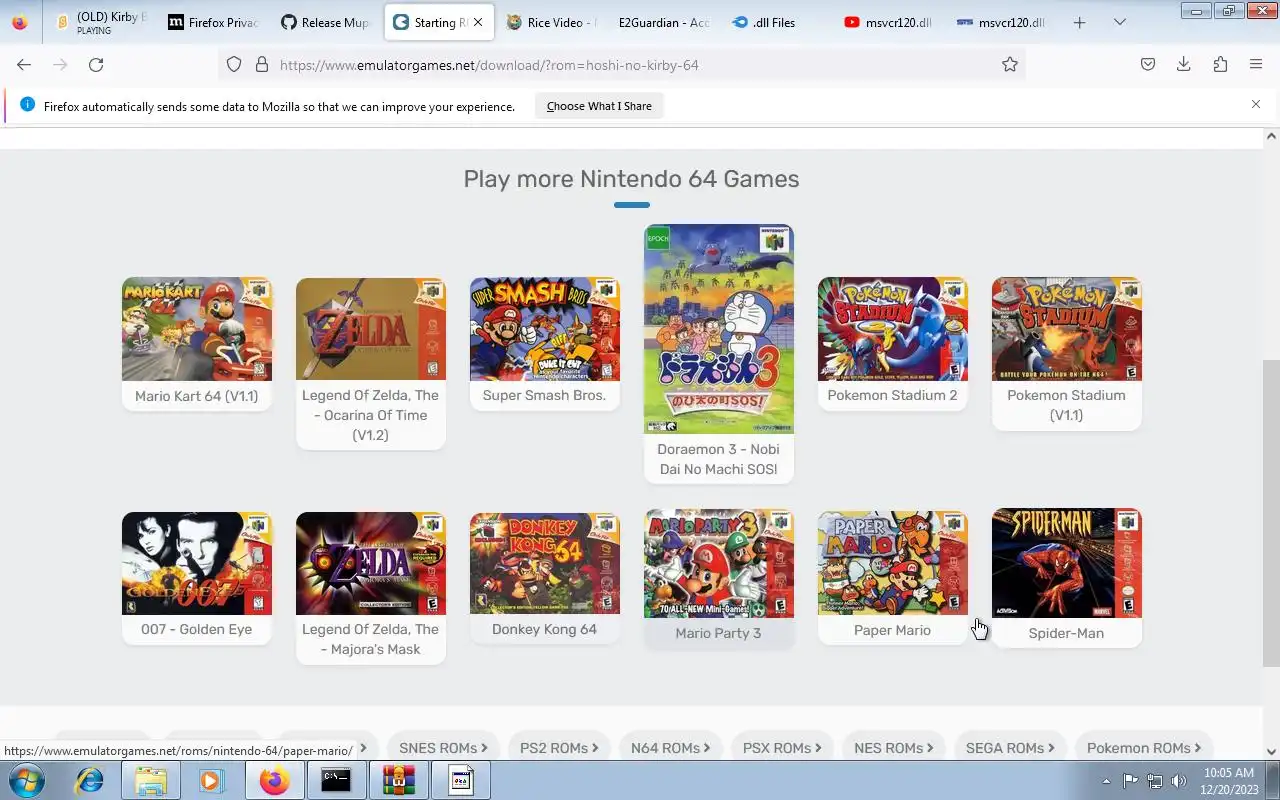Reload the current page
1280x800 pixels.
pyautogui.click(x=96, y=64)
